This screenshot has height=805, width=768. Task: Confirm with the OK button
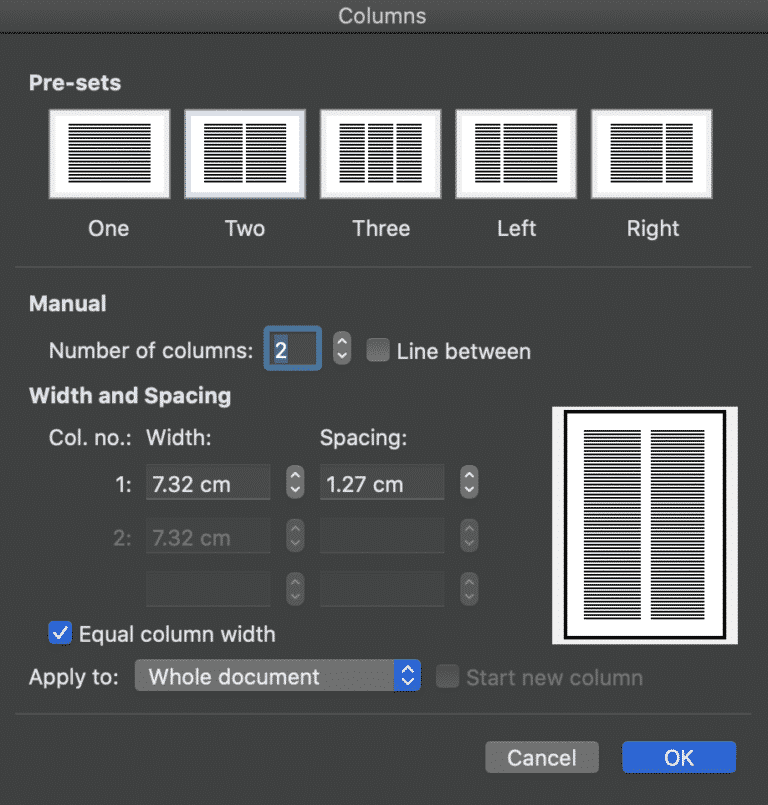pyautogui.click(x=679, y=757)
